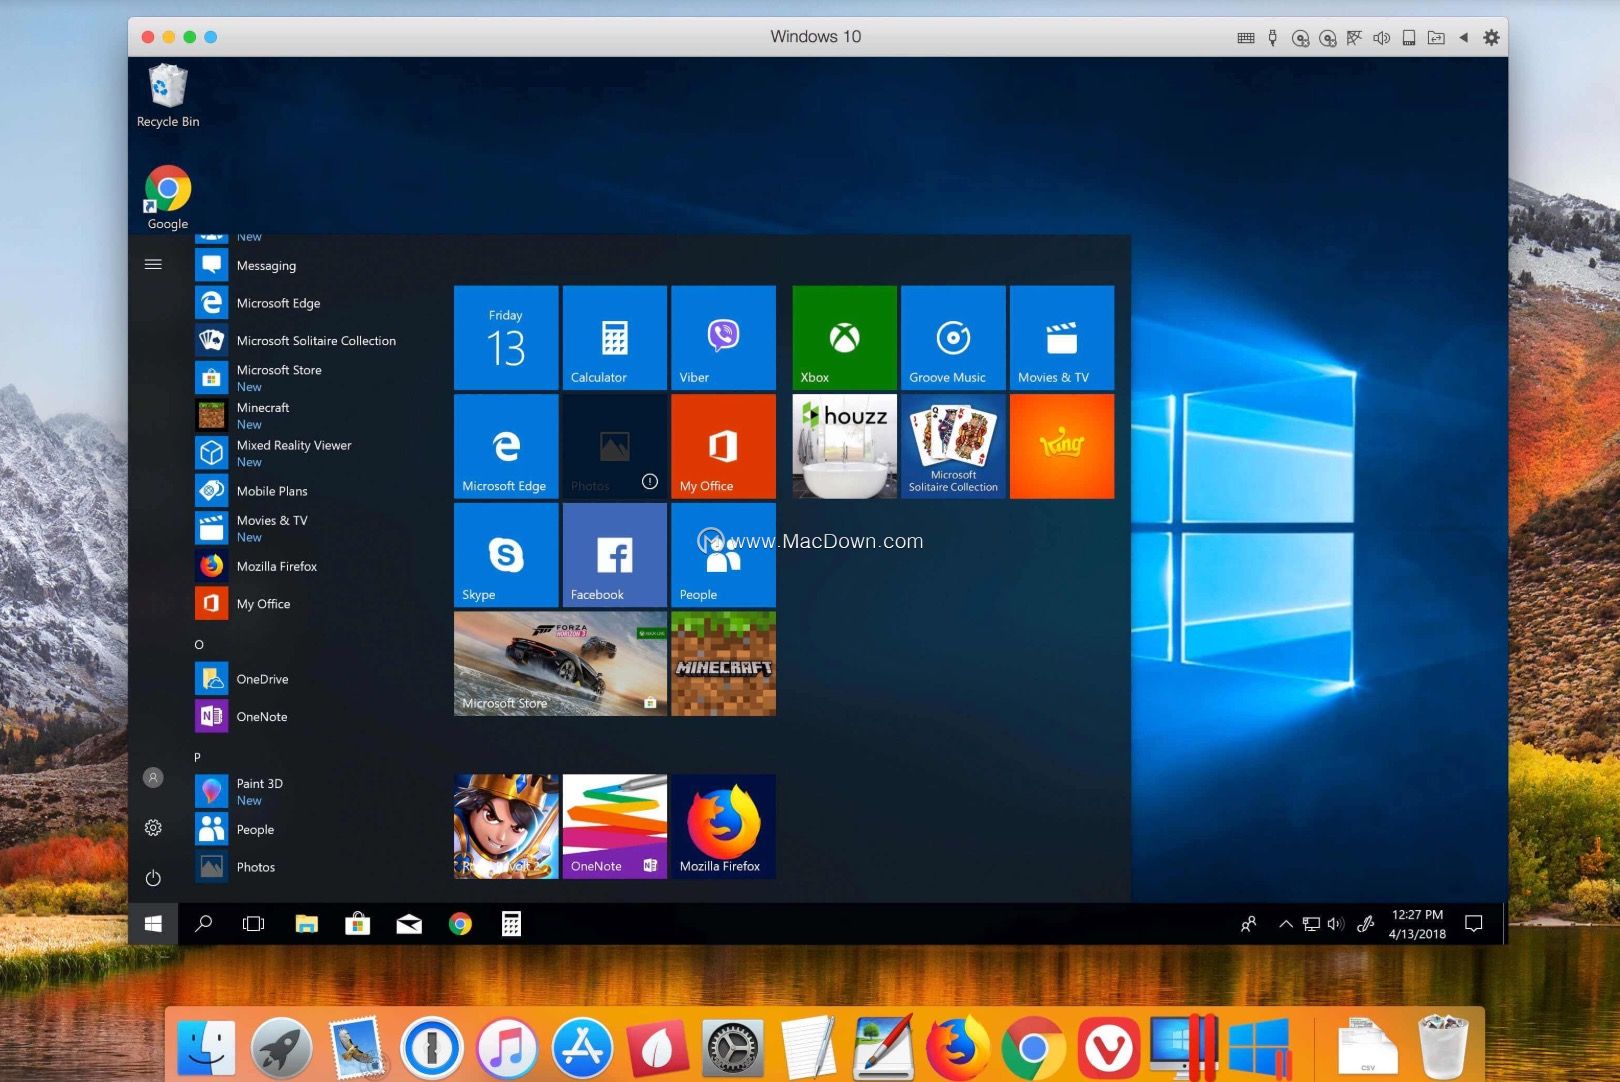
Task: Open System Preferences in the Dock
Action: point(733,1047)
